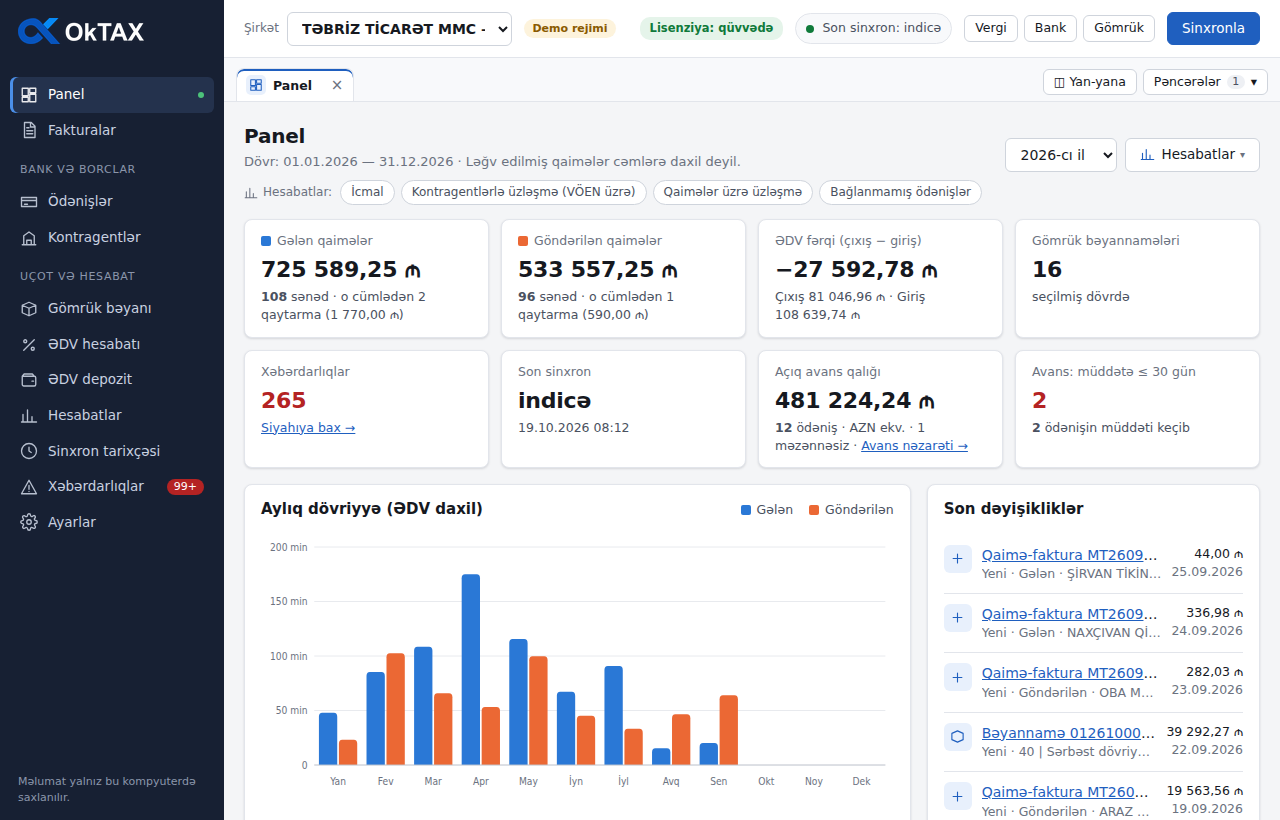Click the April Gələn bar in chart
This screenshot has width=1280, height=820.
tap(471, 670)
